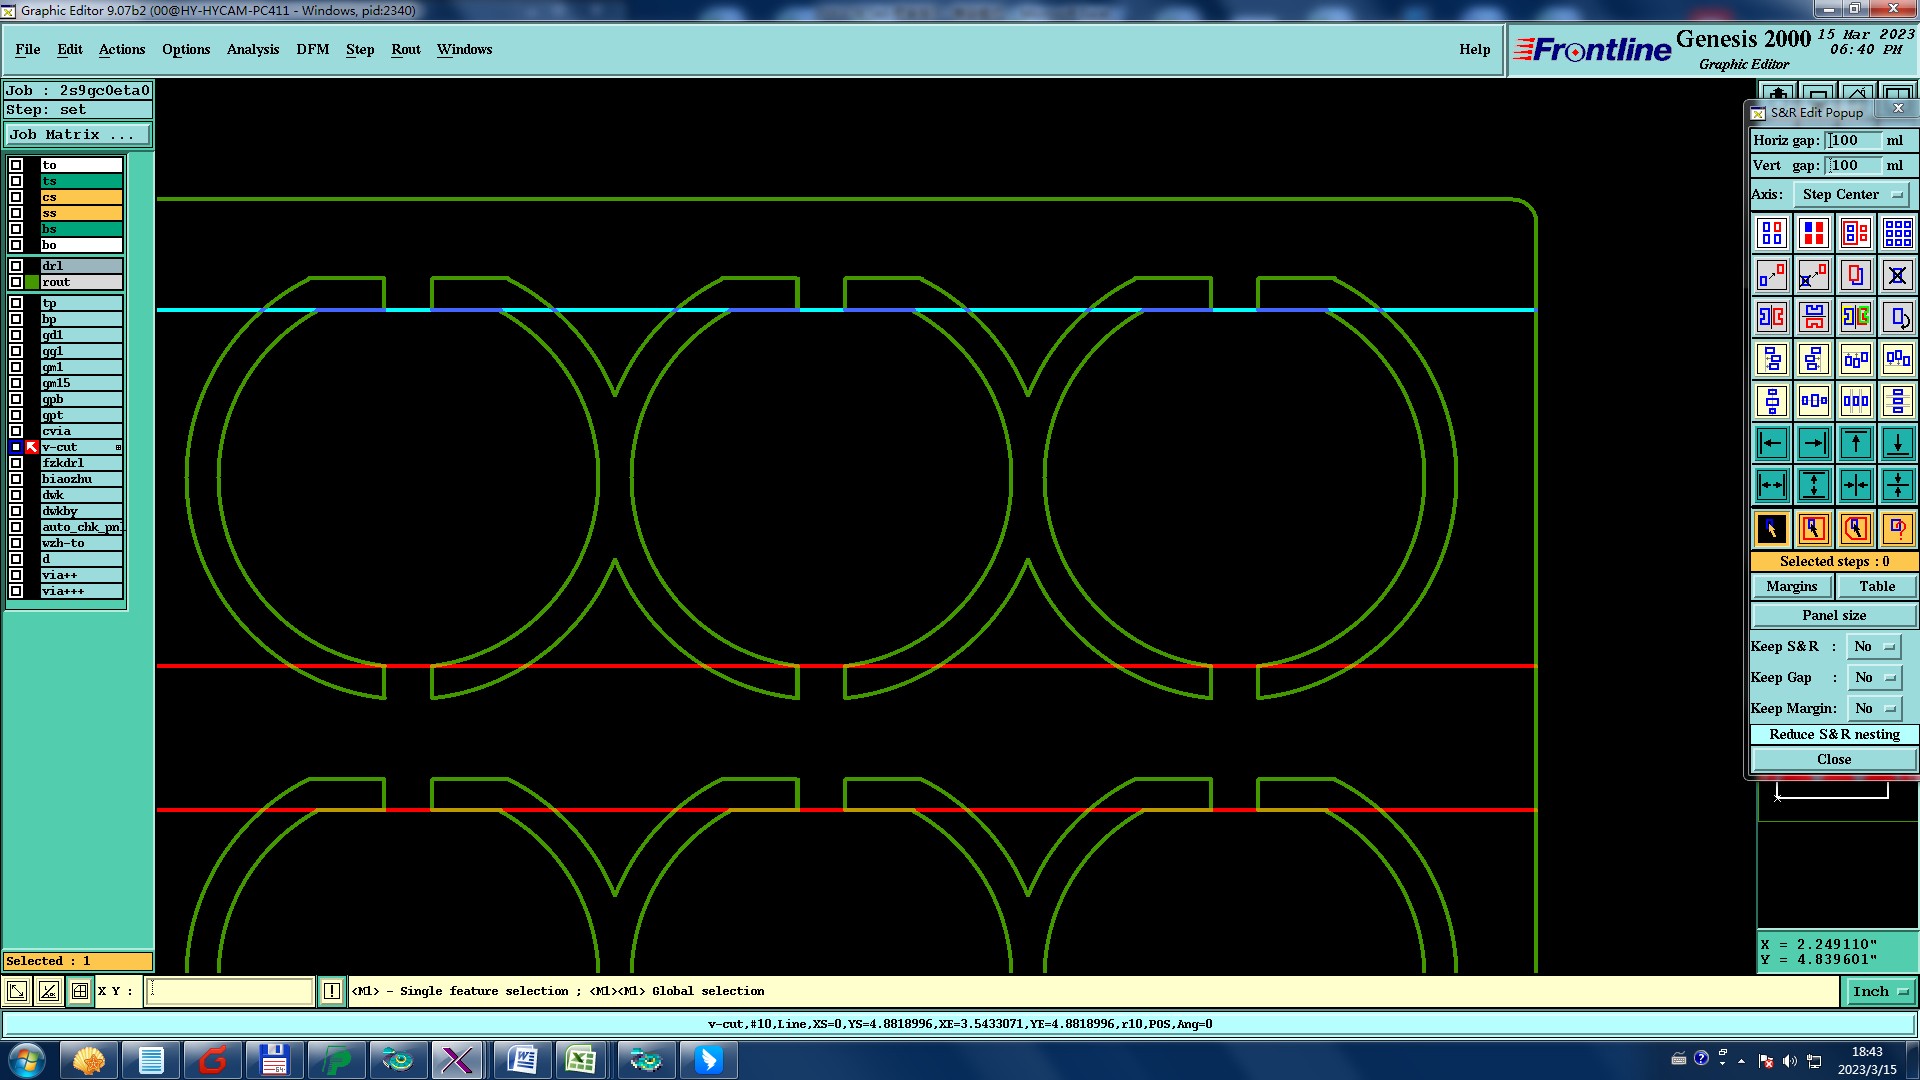
Task: Open Microsoft Word from the taskbar
Action: click(522, 1060)
